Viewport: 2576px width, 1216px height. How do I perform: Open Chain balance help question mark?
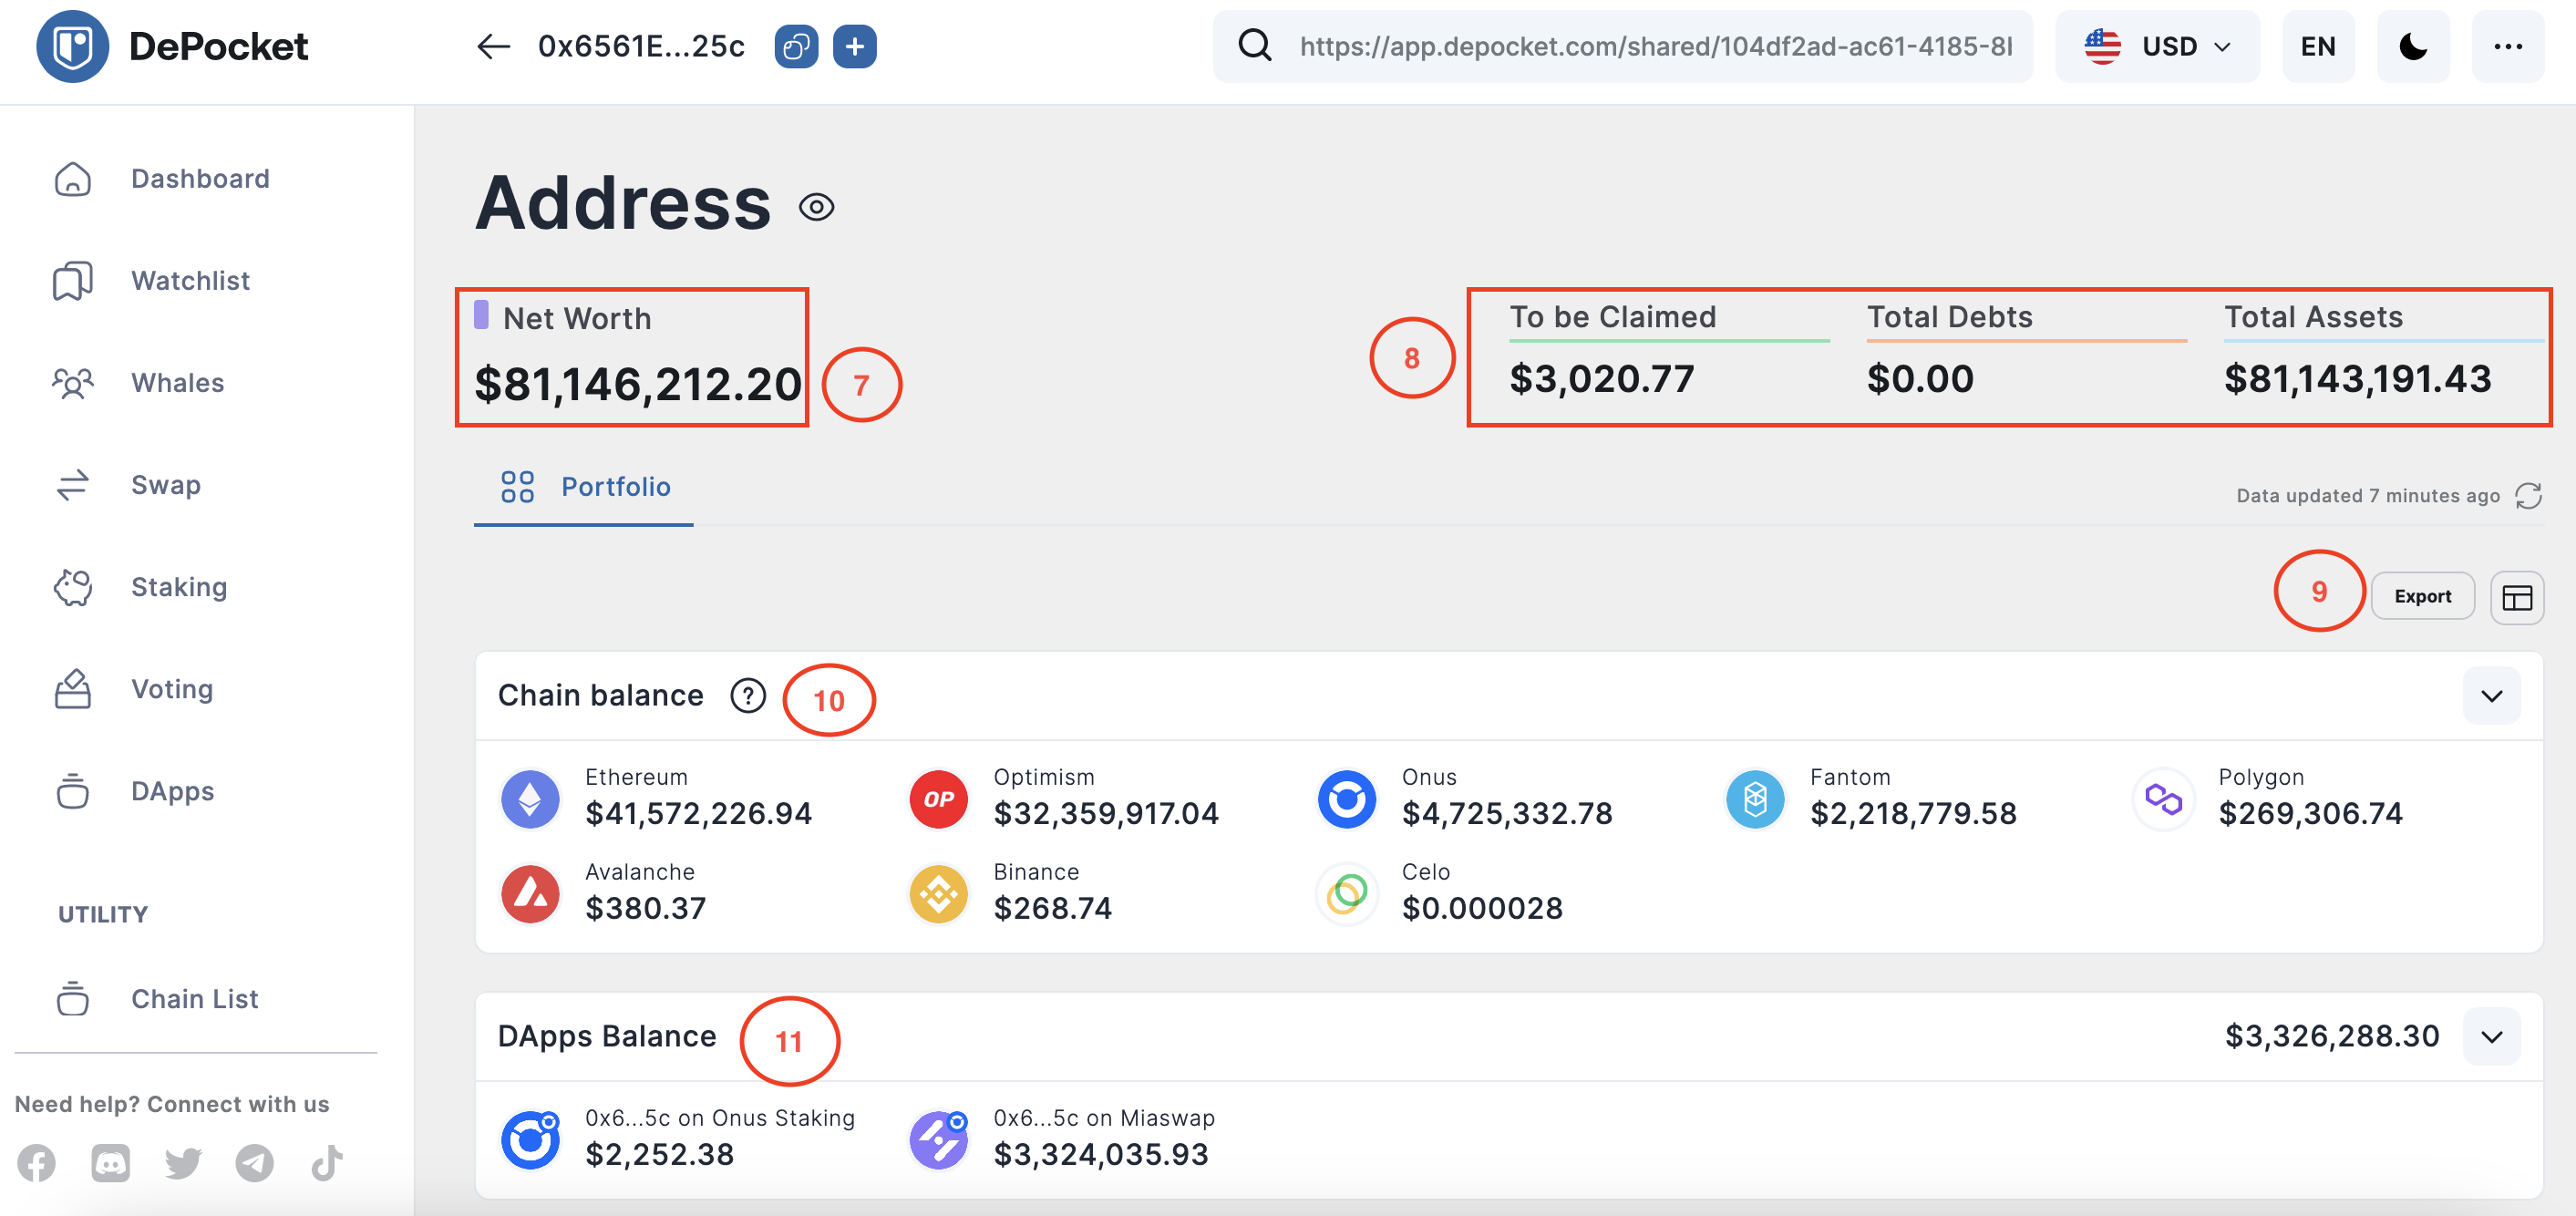tap(747, 695)
